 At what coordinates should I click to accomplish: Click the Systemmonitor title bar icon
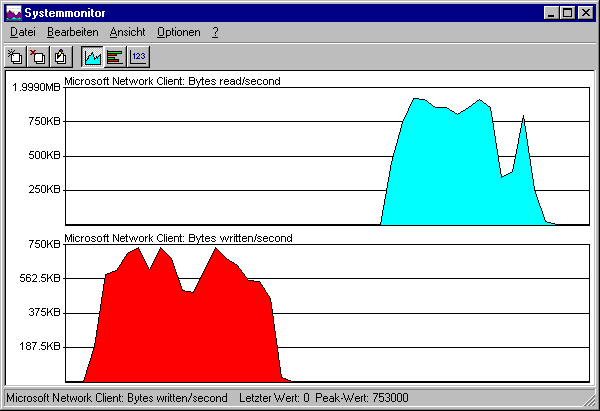[x=14, y=13]
